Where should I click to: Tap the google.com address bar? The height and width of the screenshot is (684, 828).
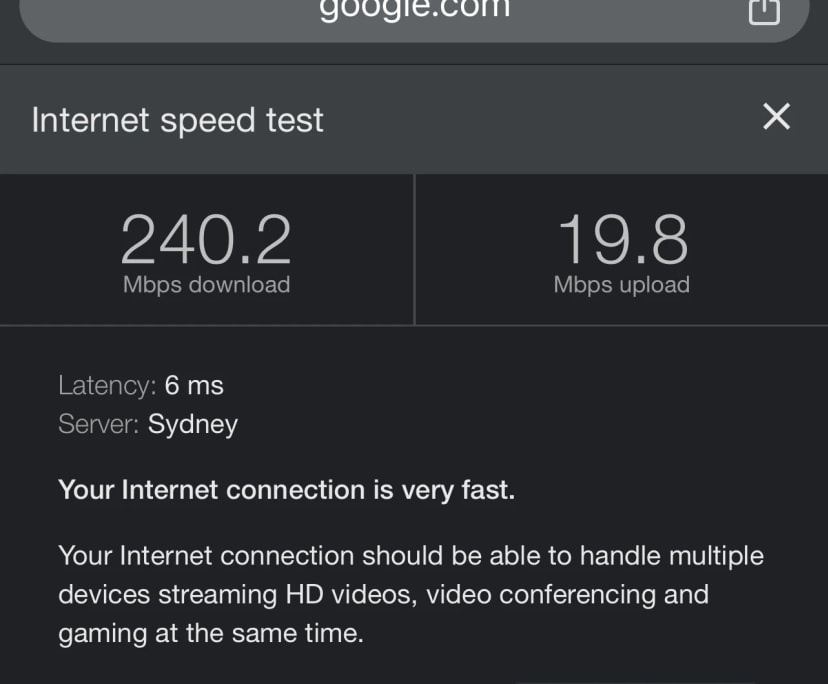click(x=414, y=10)
